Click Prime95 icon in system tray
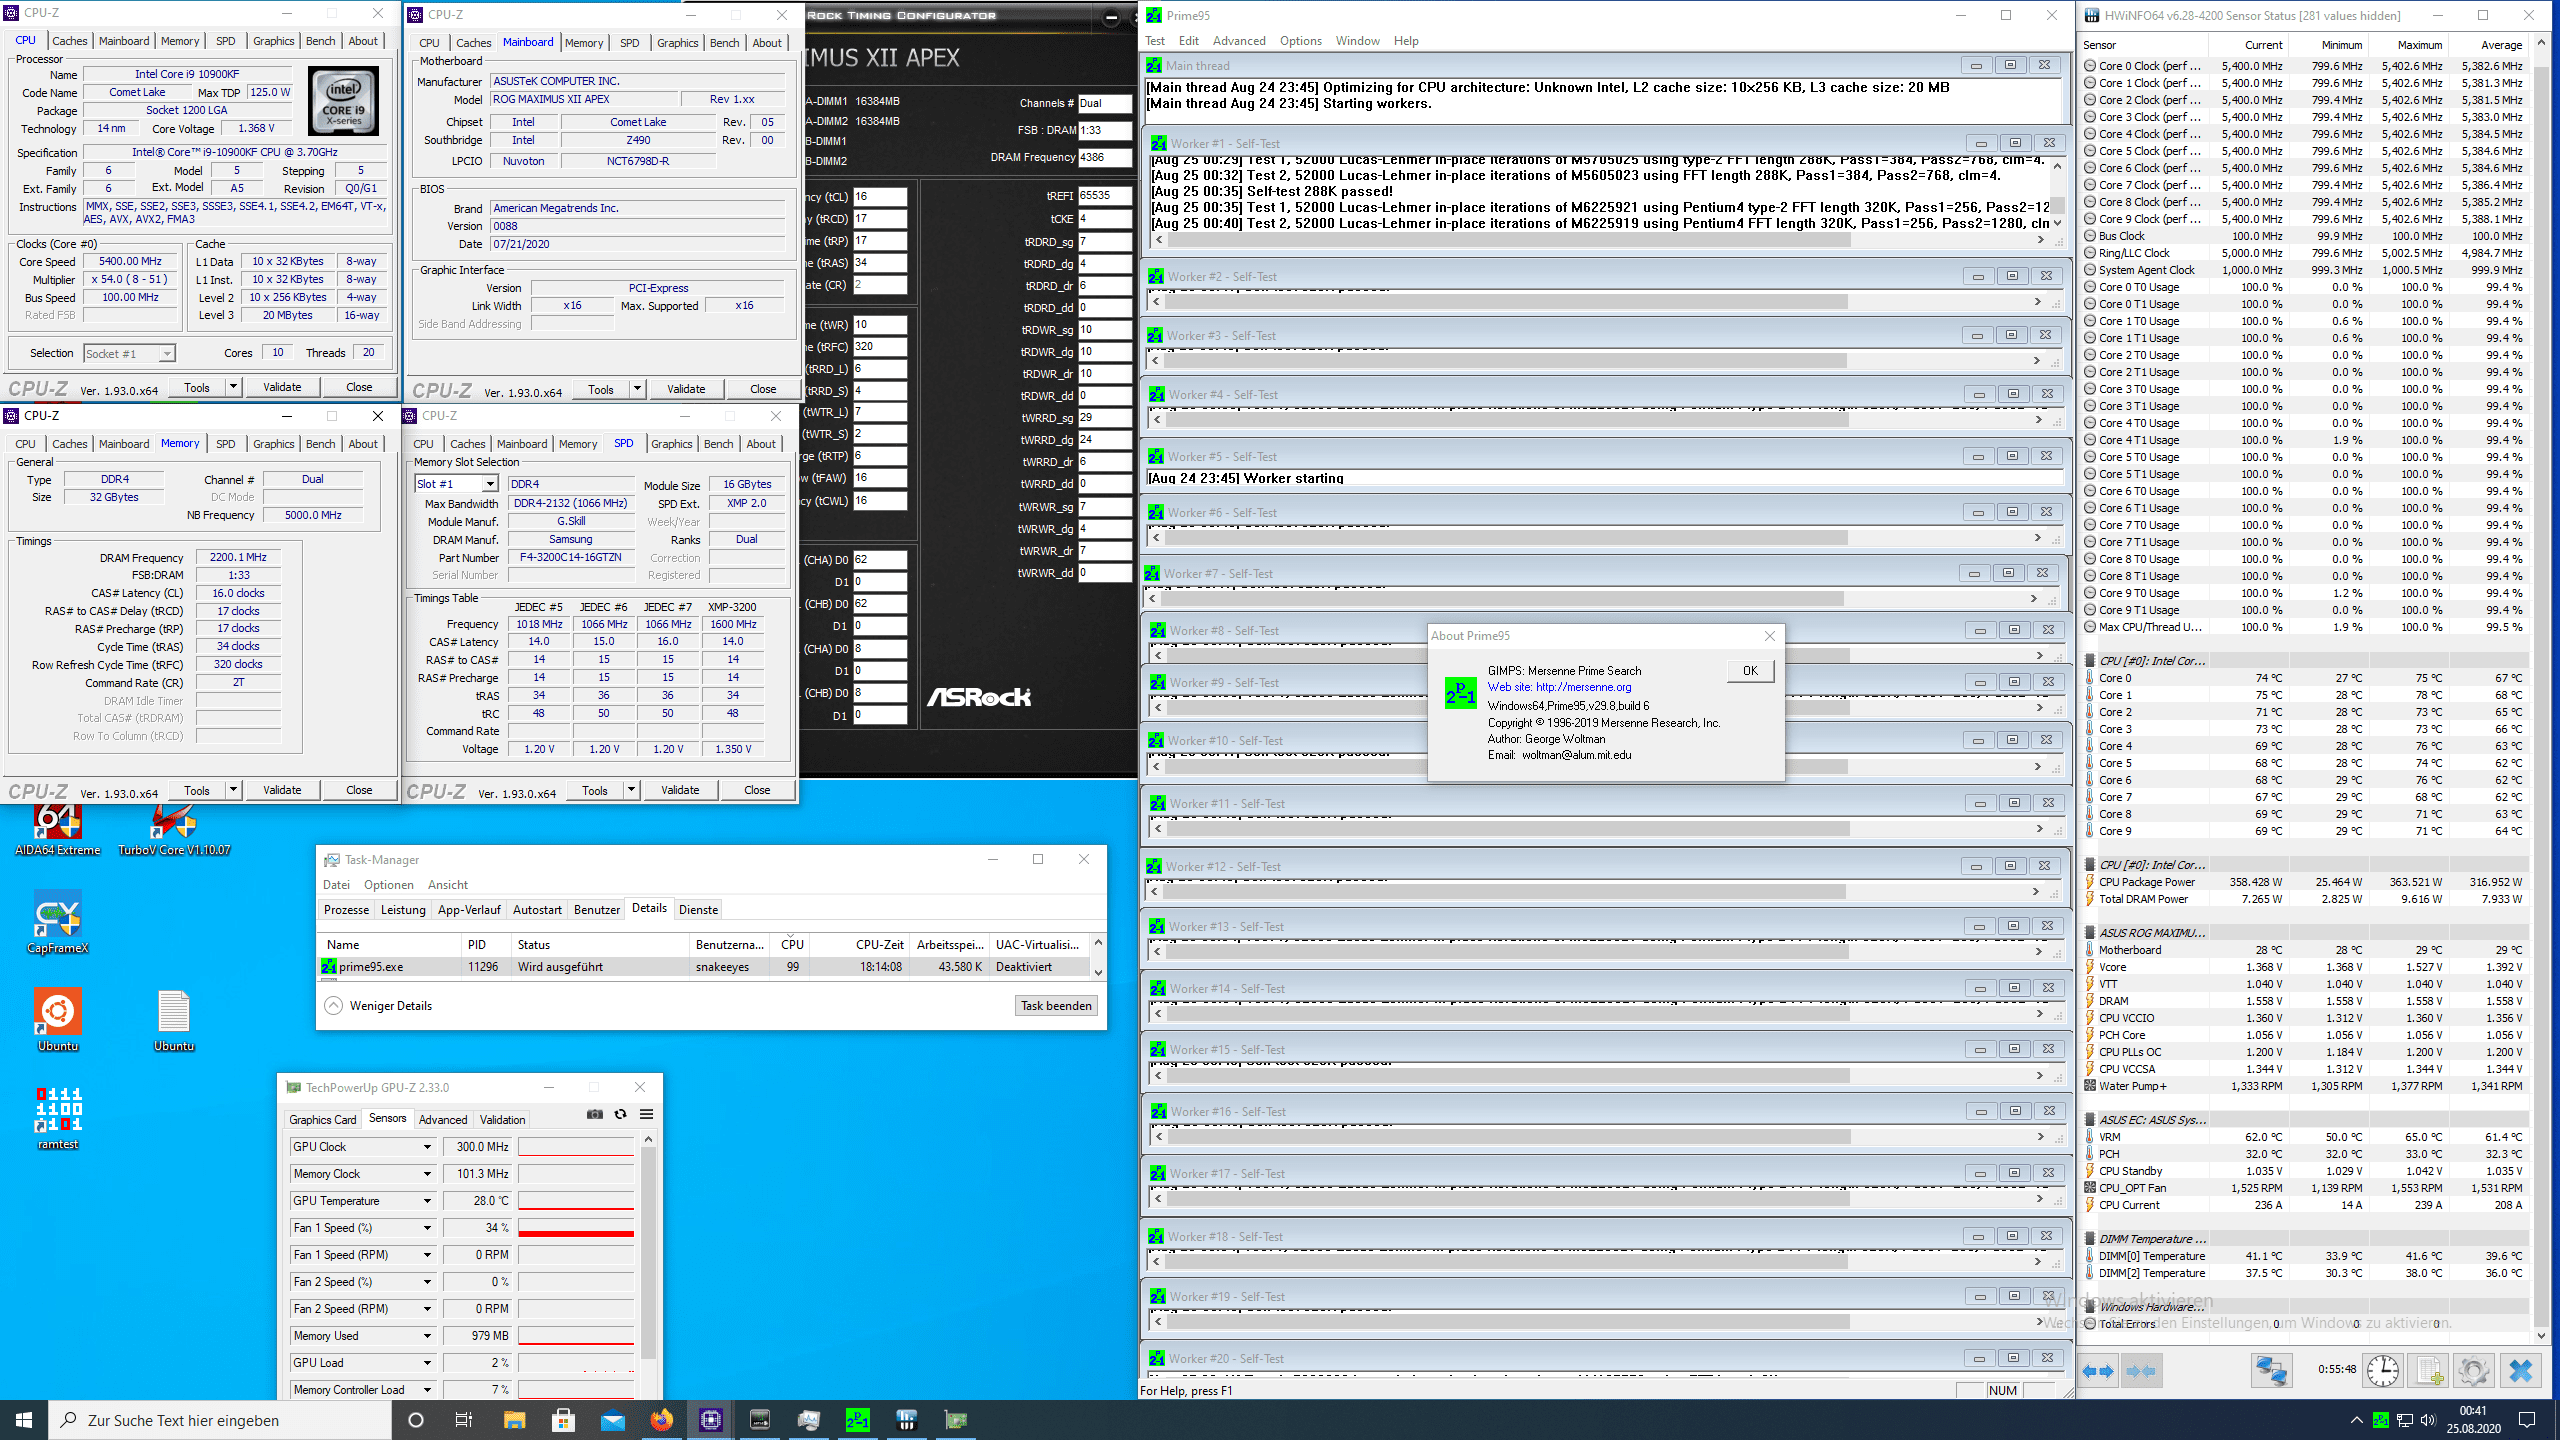 click(2380, 1420)
